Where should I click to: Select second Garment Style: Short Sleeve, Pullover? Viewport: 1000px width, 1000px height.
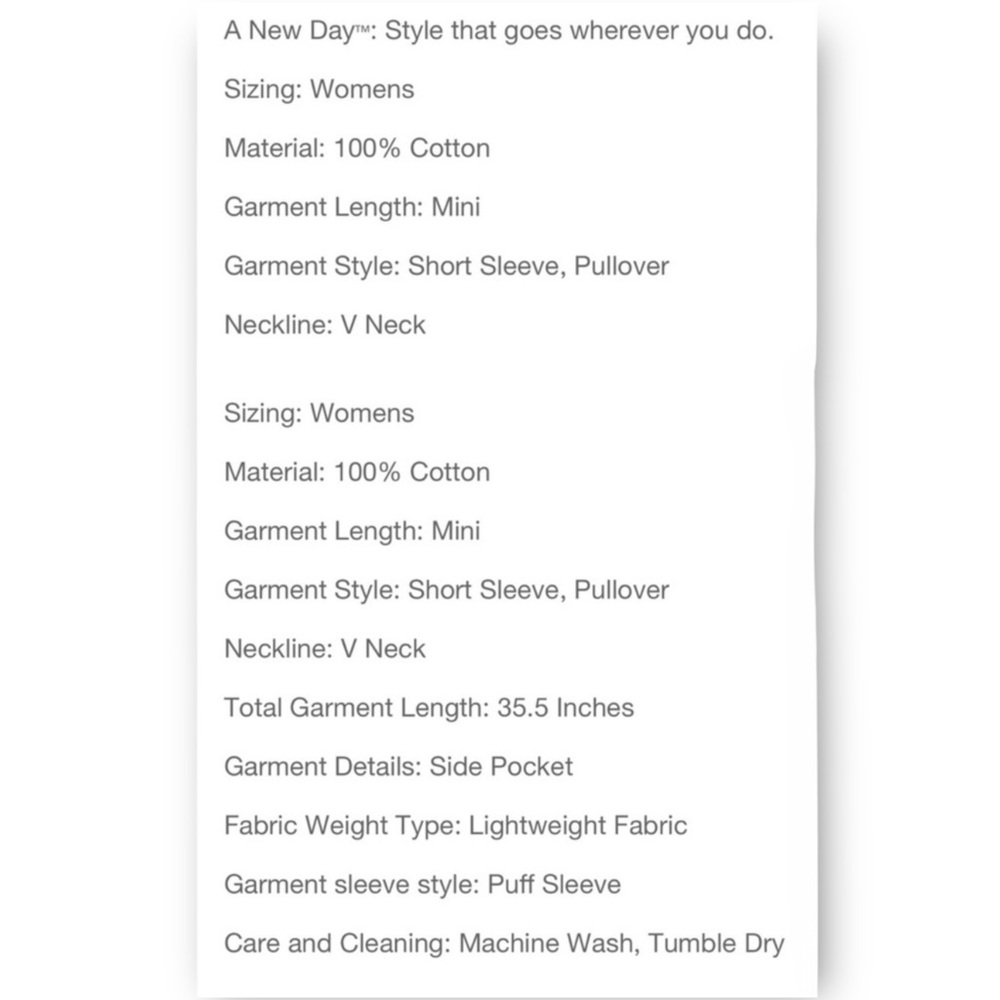coord(446,590)
